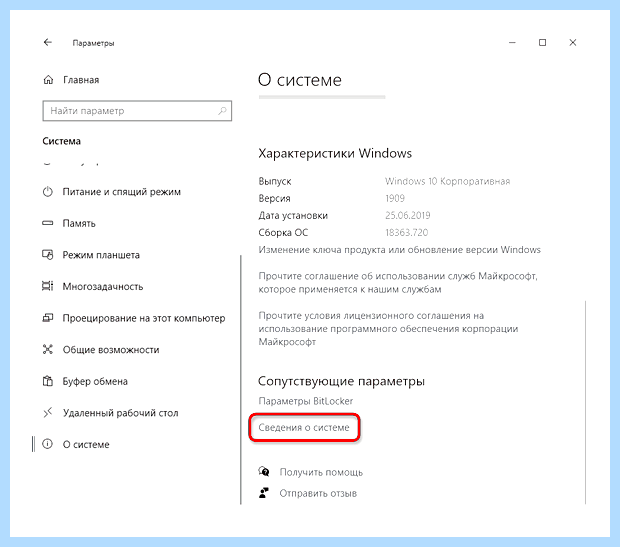This screenshot has height=547, width=620.
Task: Click the OS build value 18363.720
Action: (x=406, y=233)
